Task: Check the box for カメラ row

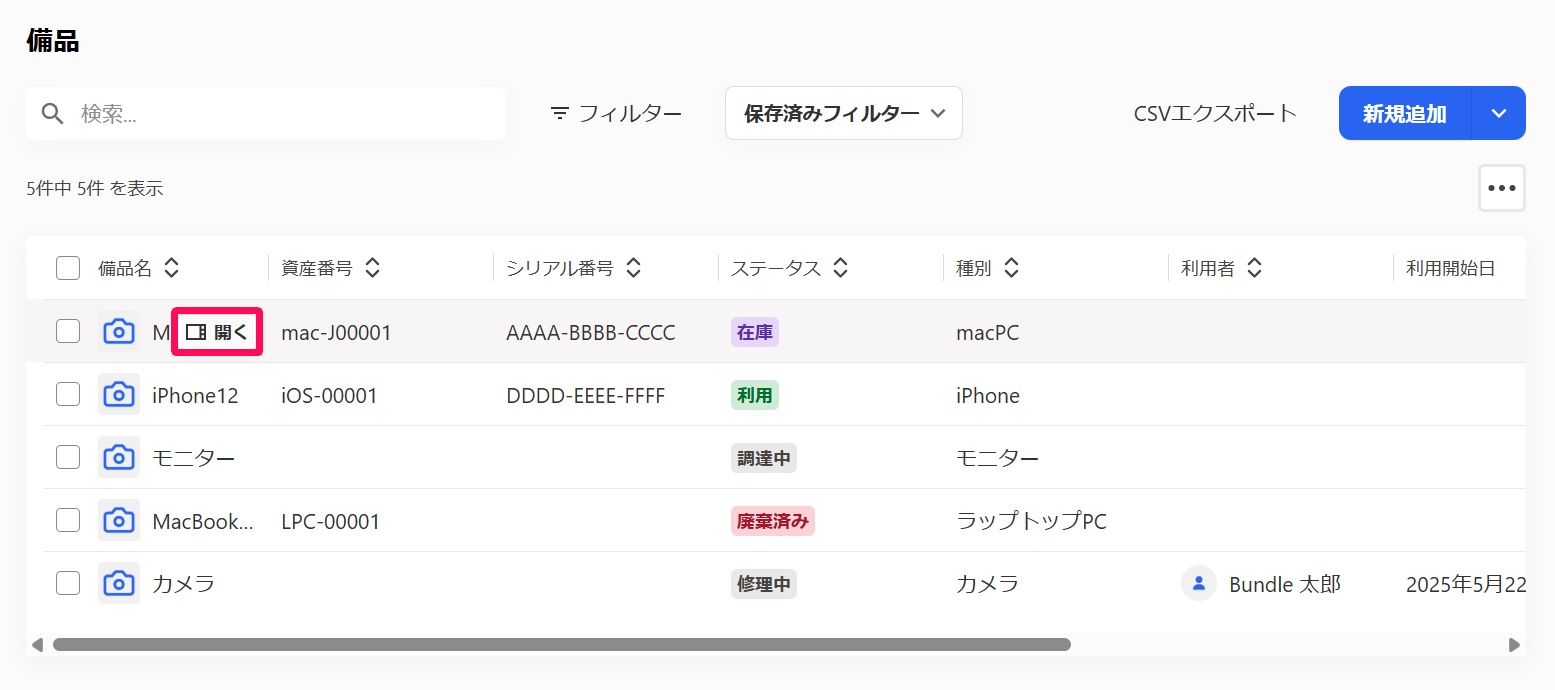Action: click(68, 583)
